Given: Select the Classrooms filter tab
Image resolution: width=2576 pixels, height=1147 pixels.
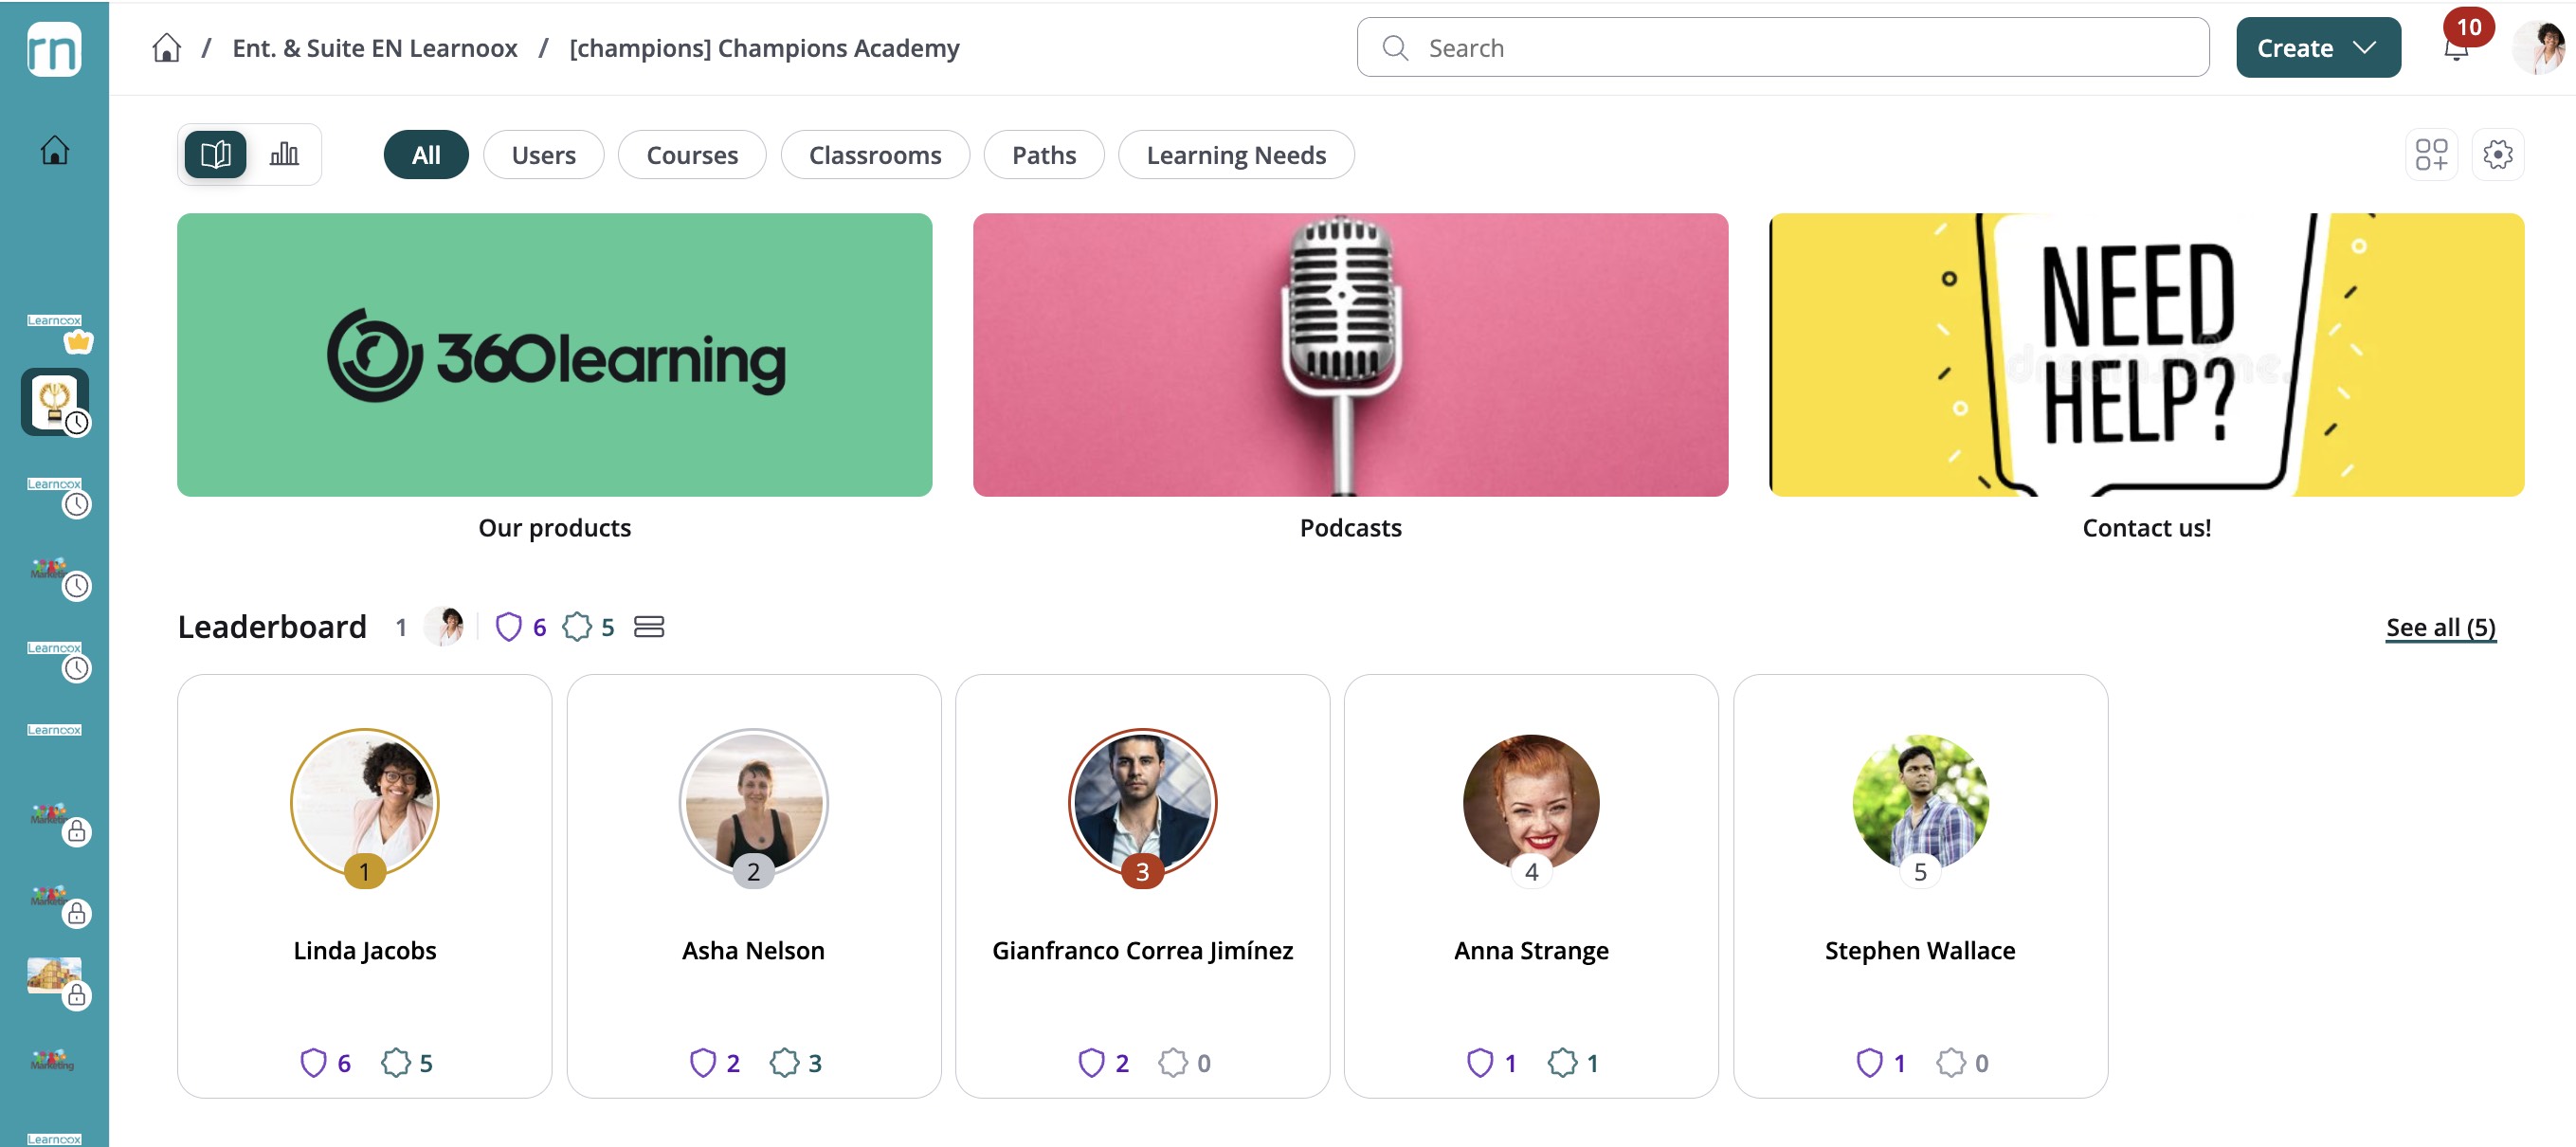Looking at the screenshot, I should pyautogui.click(x=875, y=155).
